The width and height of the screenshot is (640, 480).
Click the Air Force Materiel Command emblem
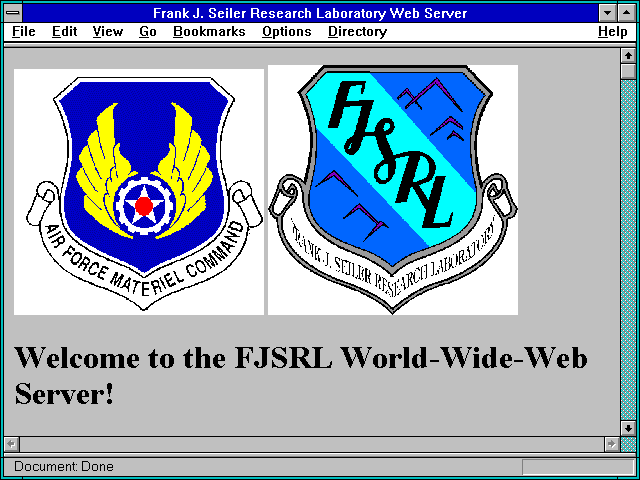139,192
